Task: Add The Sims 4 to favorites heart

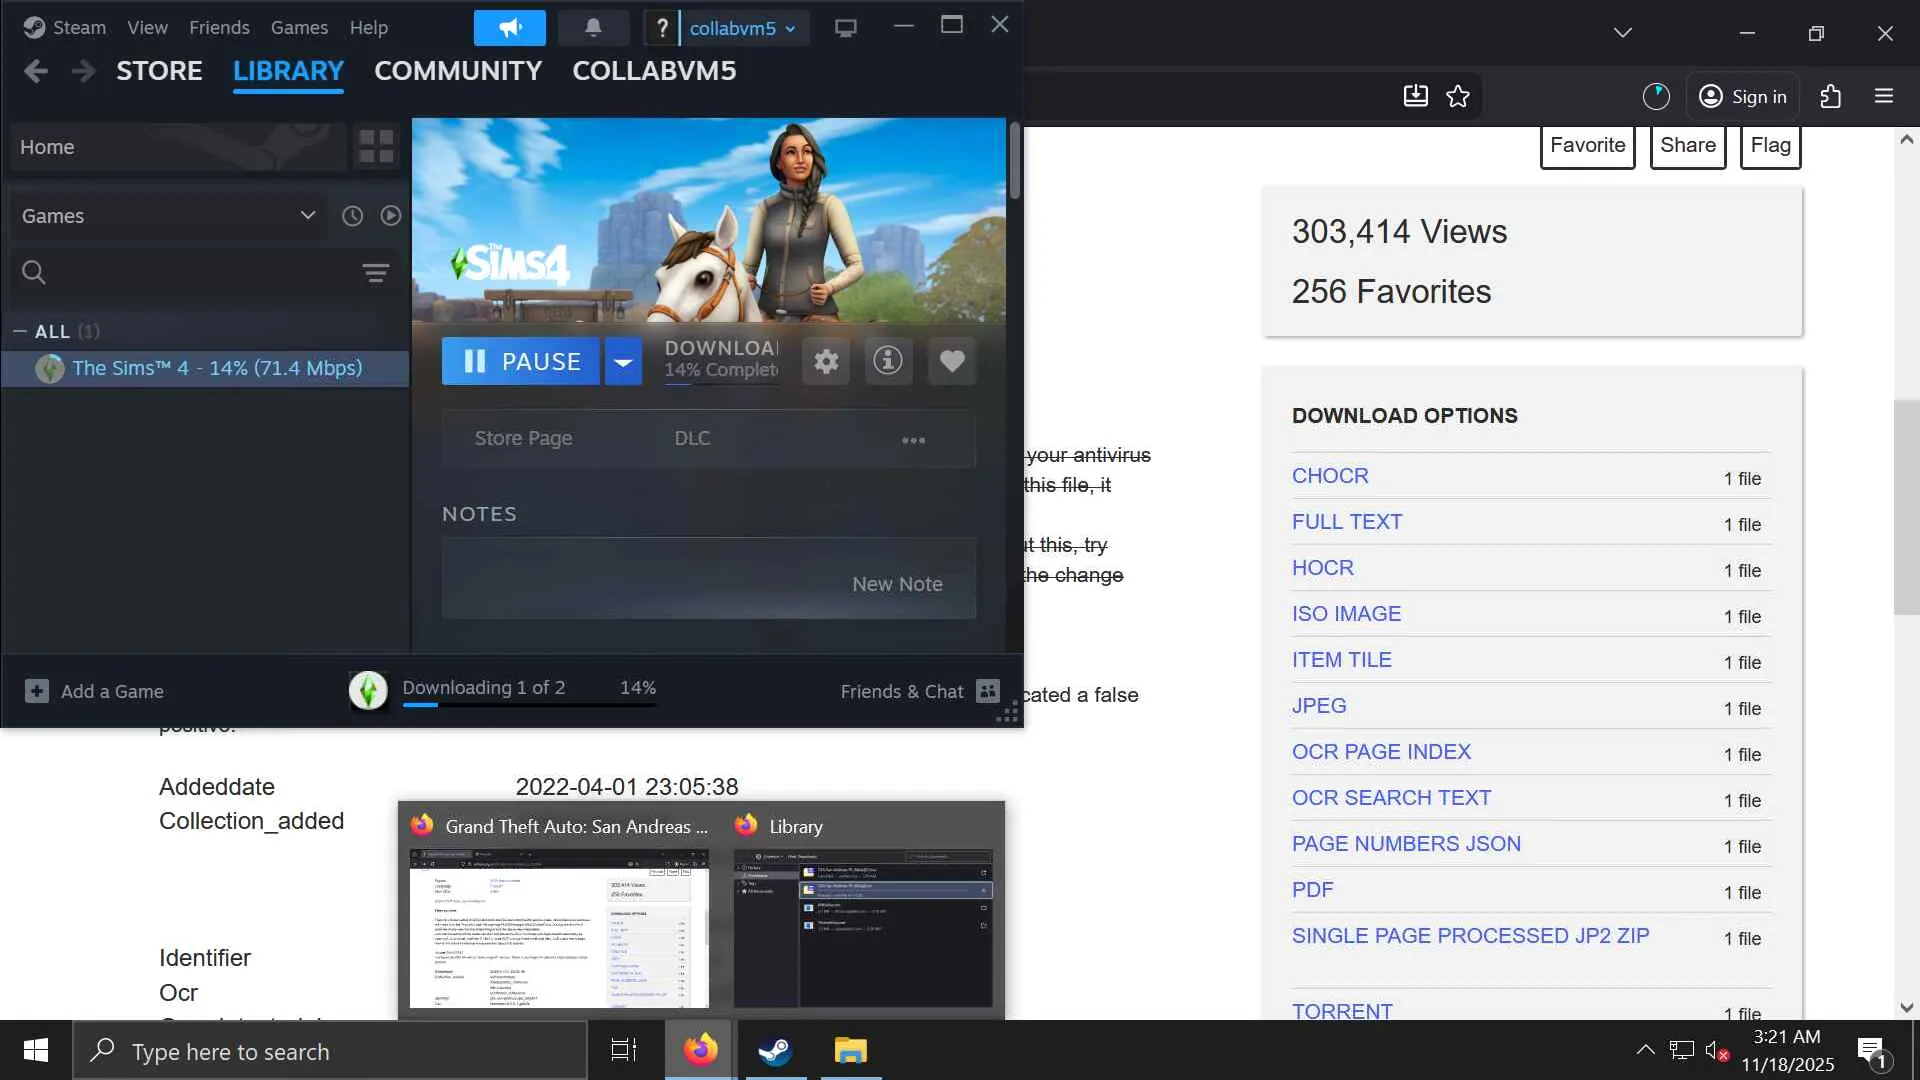Action: click(952, 361)
